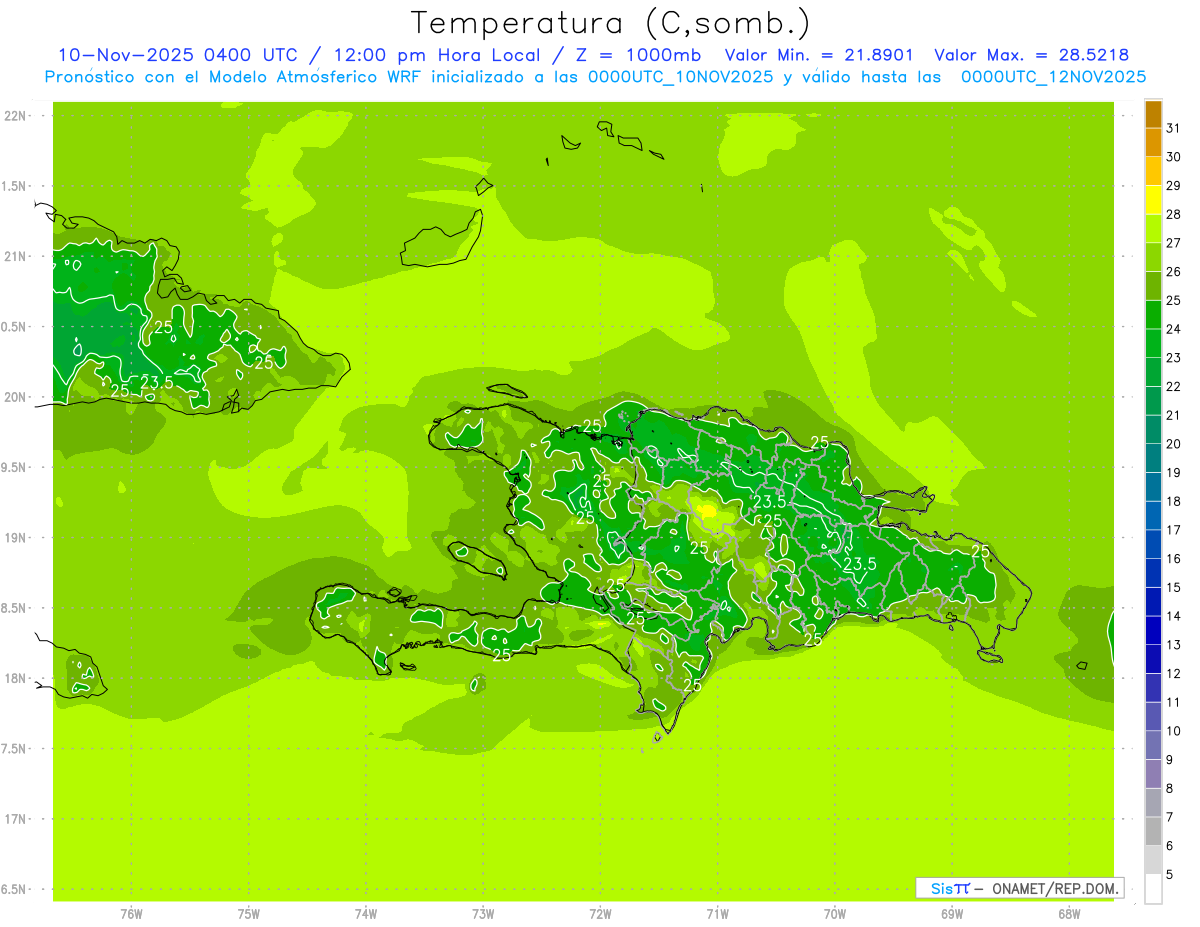Pick the yellow swatch between 28 and 29
1200x927 pixels.
tap(1153, 200)
